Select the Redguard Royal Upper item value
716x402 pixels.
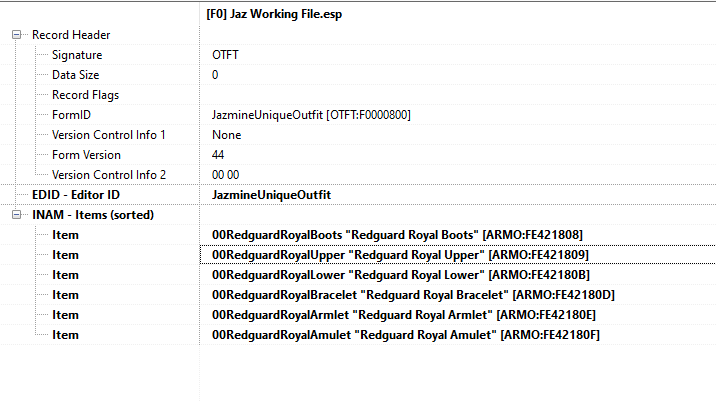[400, 255]
